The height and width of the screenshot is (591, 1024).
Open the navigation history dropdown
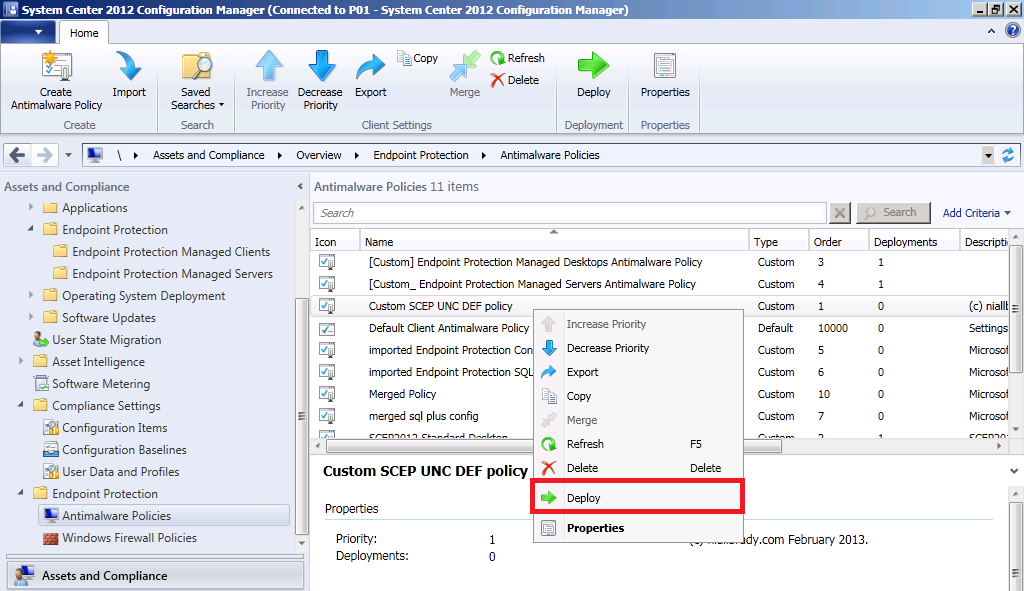(69, 155)
